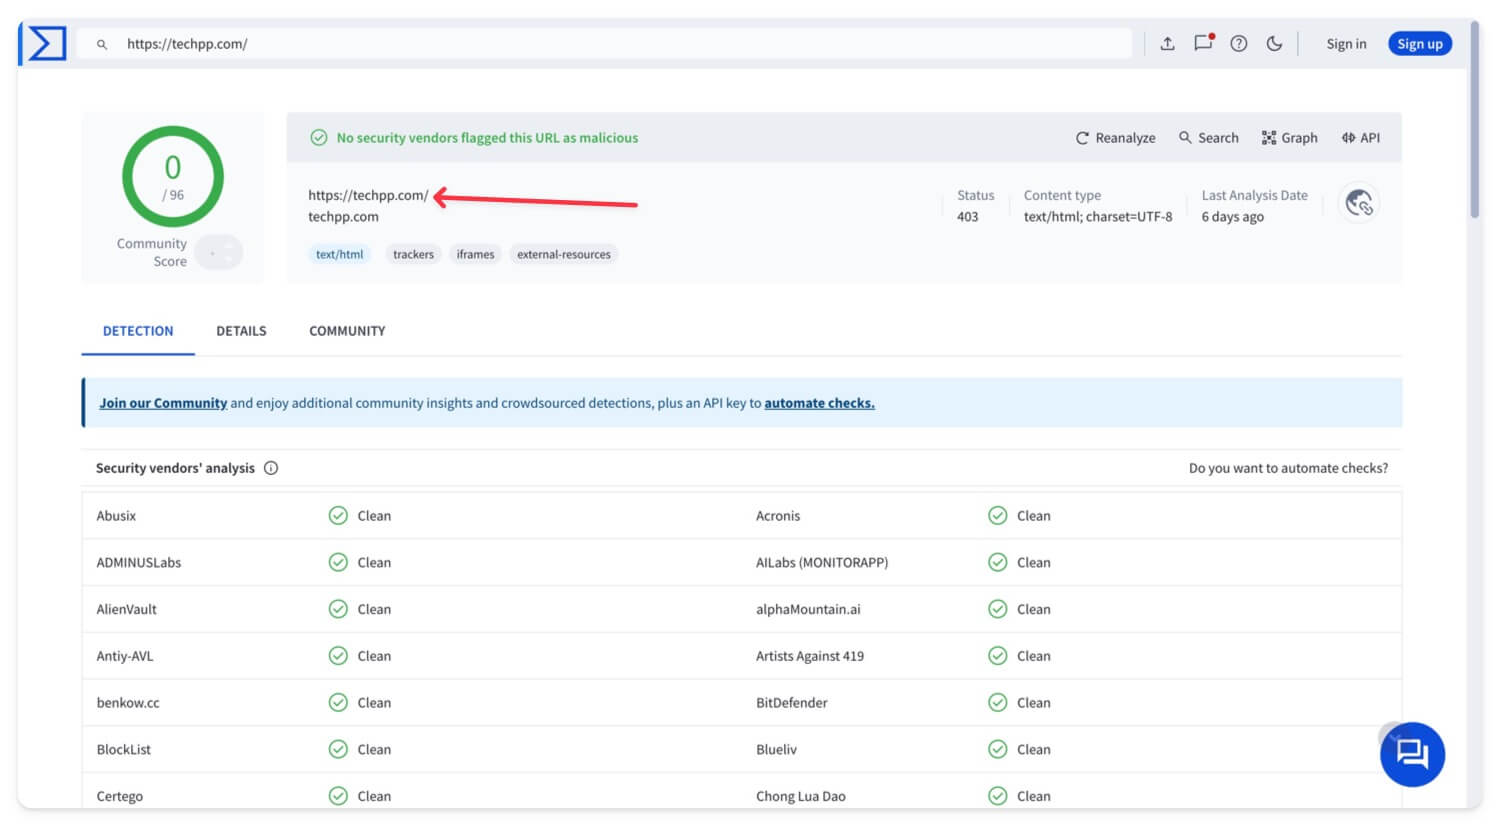
Task: Open the Graph view
Action: 1289,138
